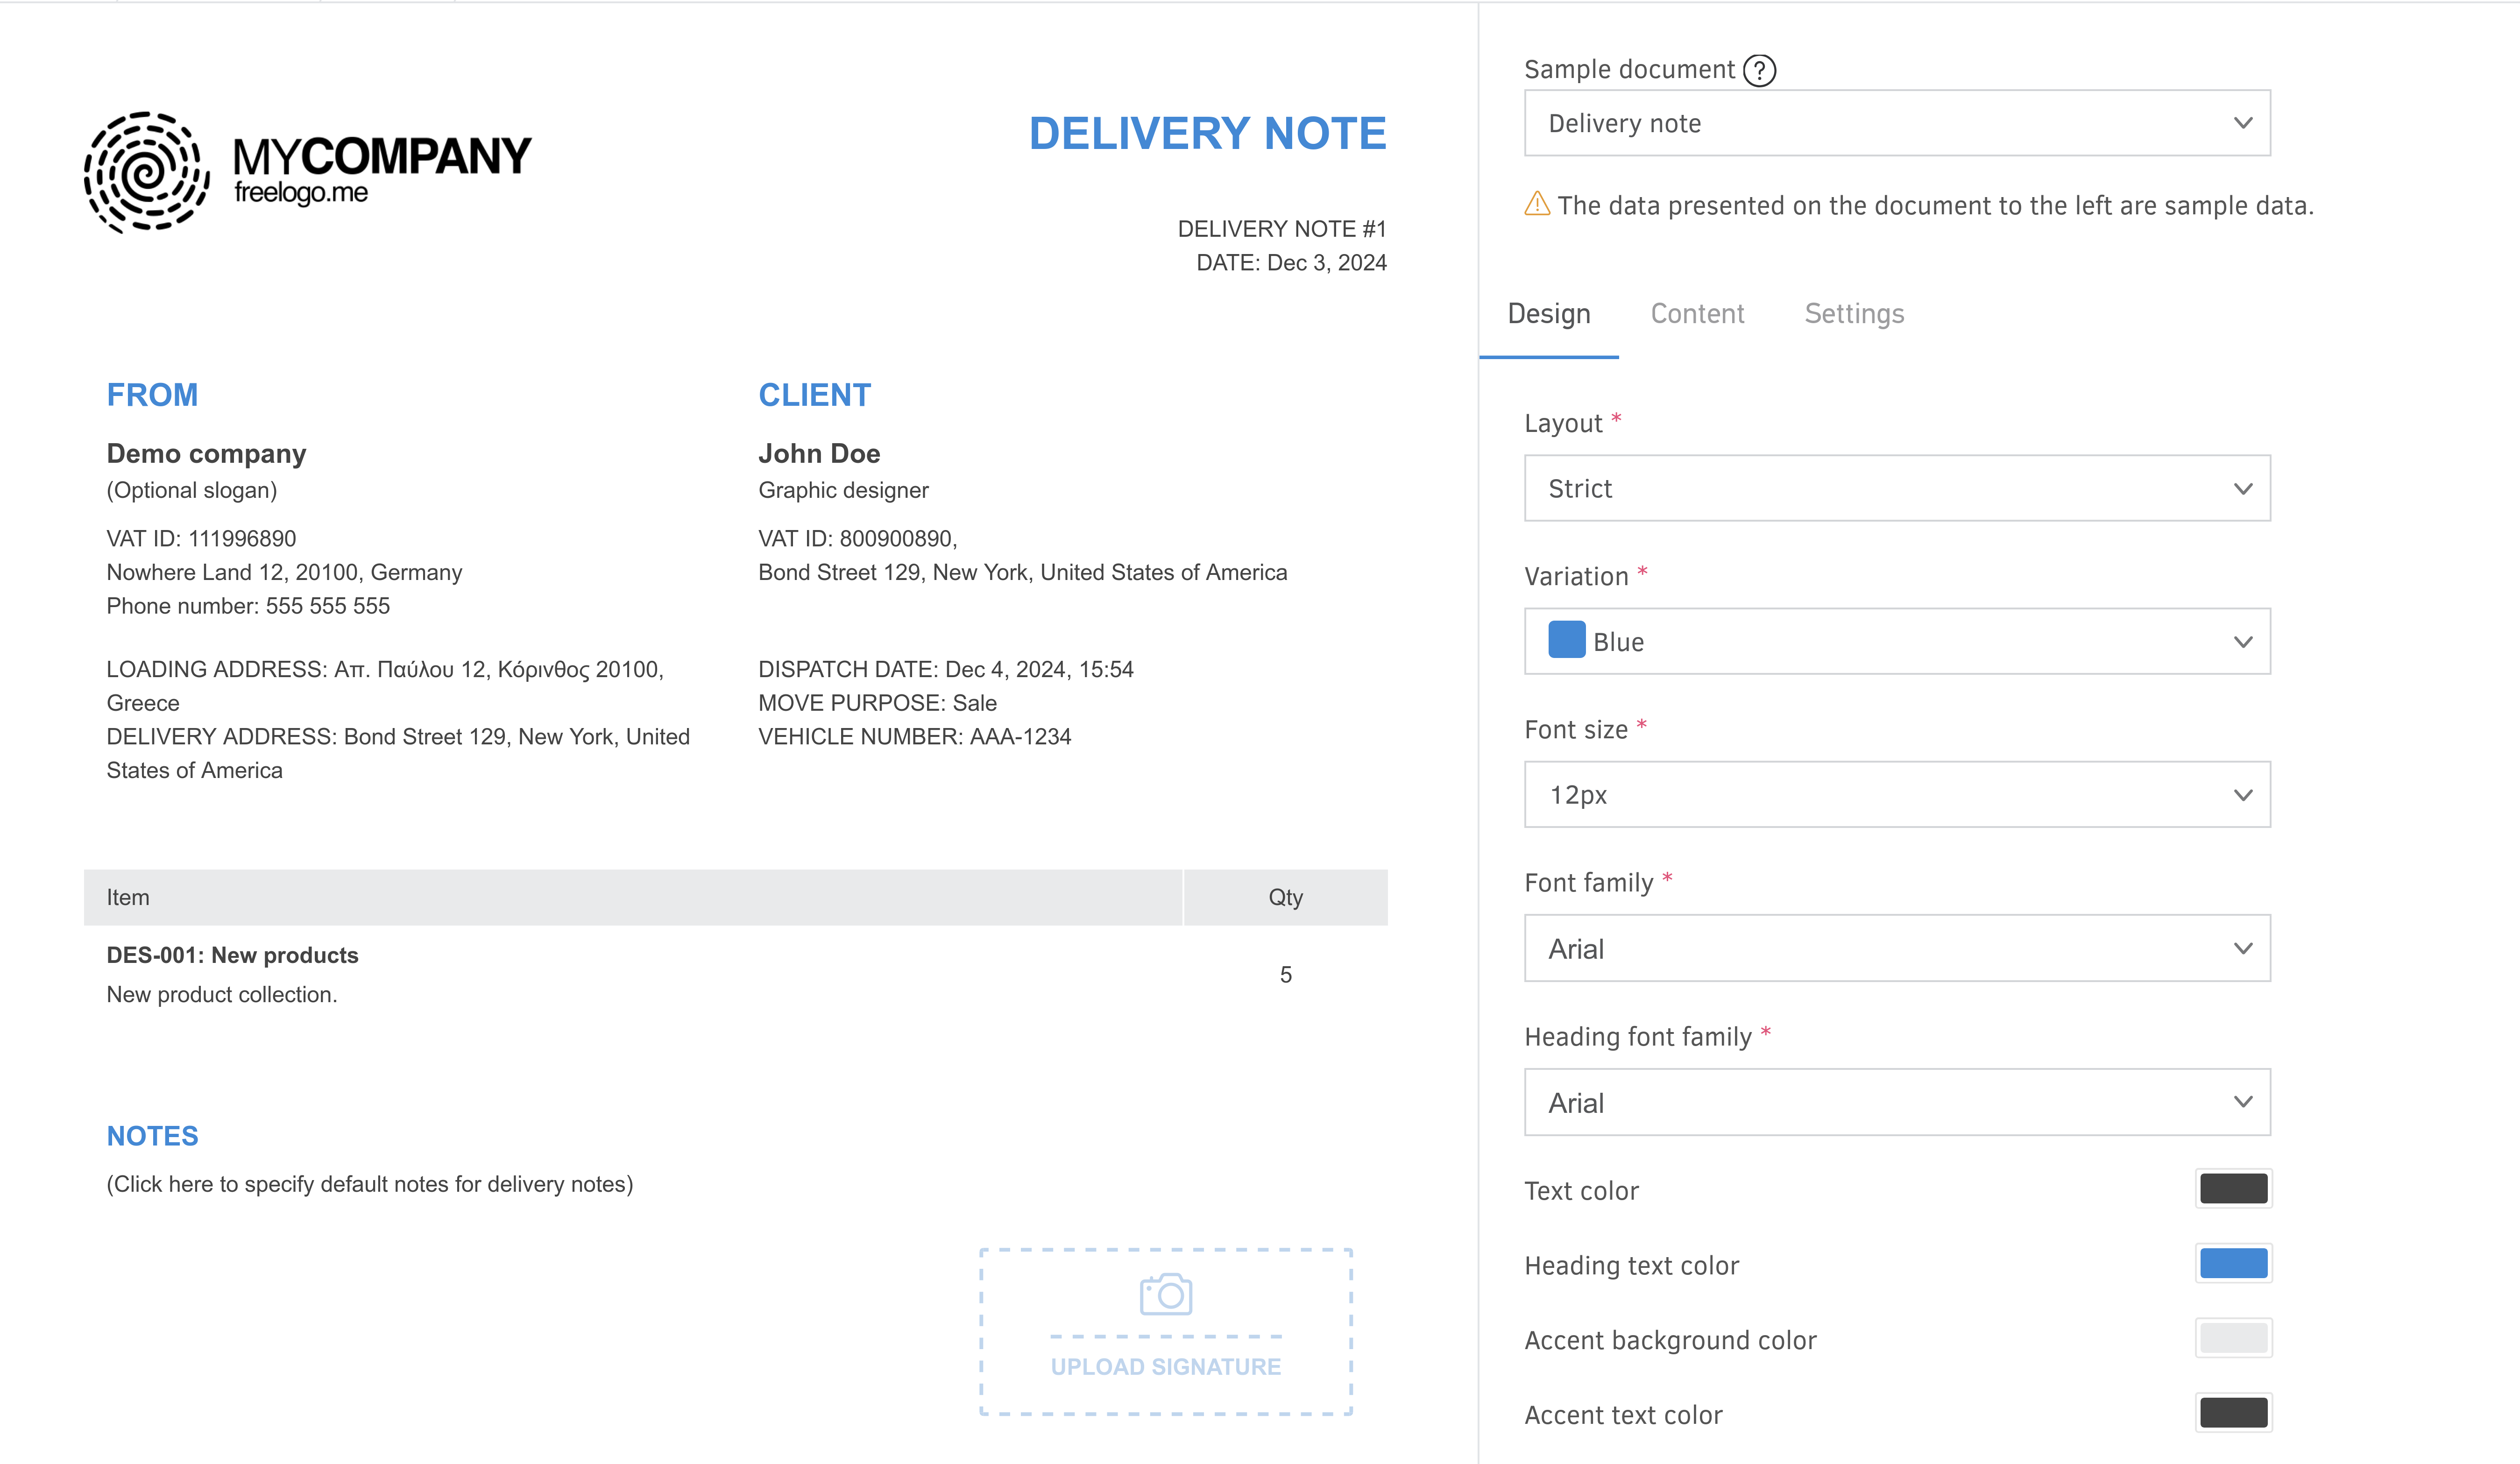
Task: Click the Nowhere Land 12 address line
Action: [x=284, y=572]
